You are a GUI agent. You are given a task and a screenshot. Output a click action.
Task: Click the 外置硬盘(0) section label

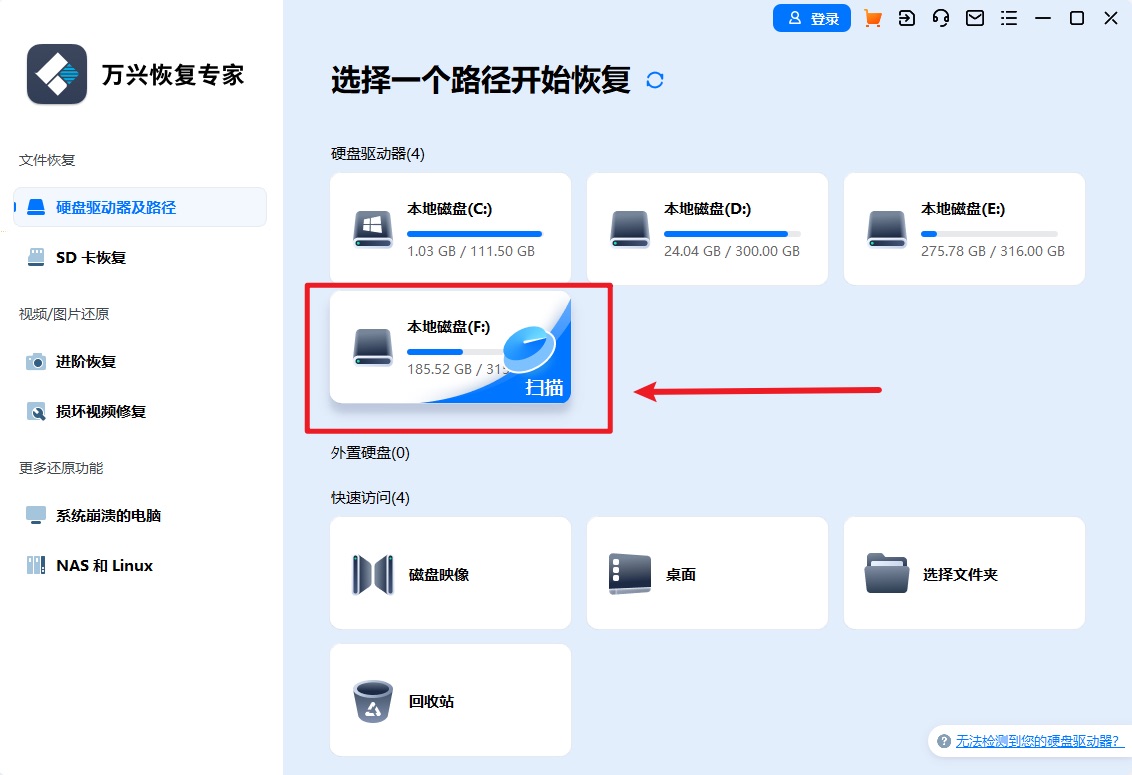[x=370, y=453]
